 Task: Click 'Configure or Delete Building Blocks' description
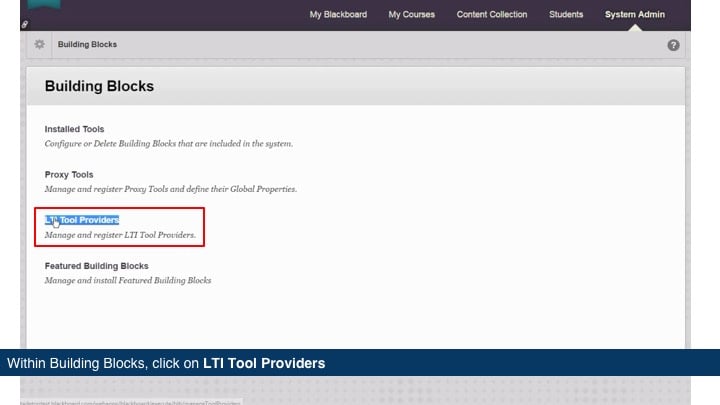169,144
